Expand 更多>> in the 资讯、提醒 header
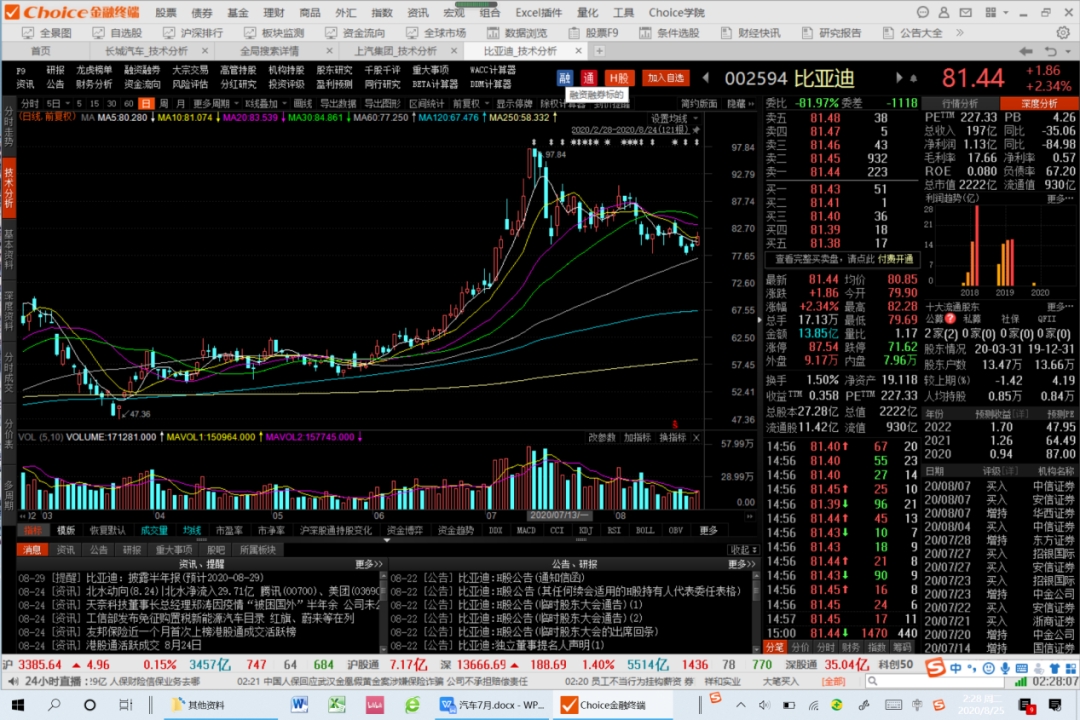 coord(368,564)
